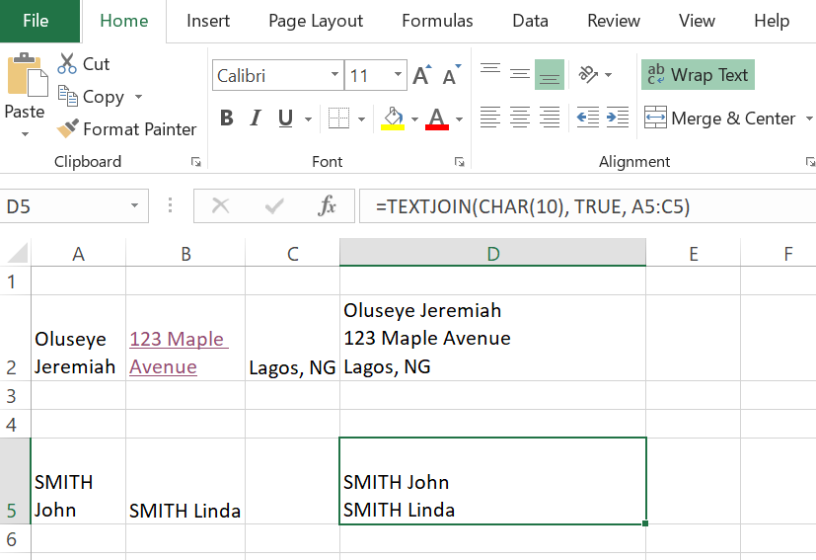Open the font name Calibri dropdown

click(335, 76)
